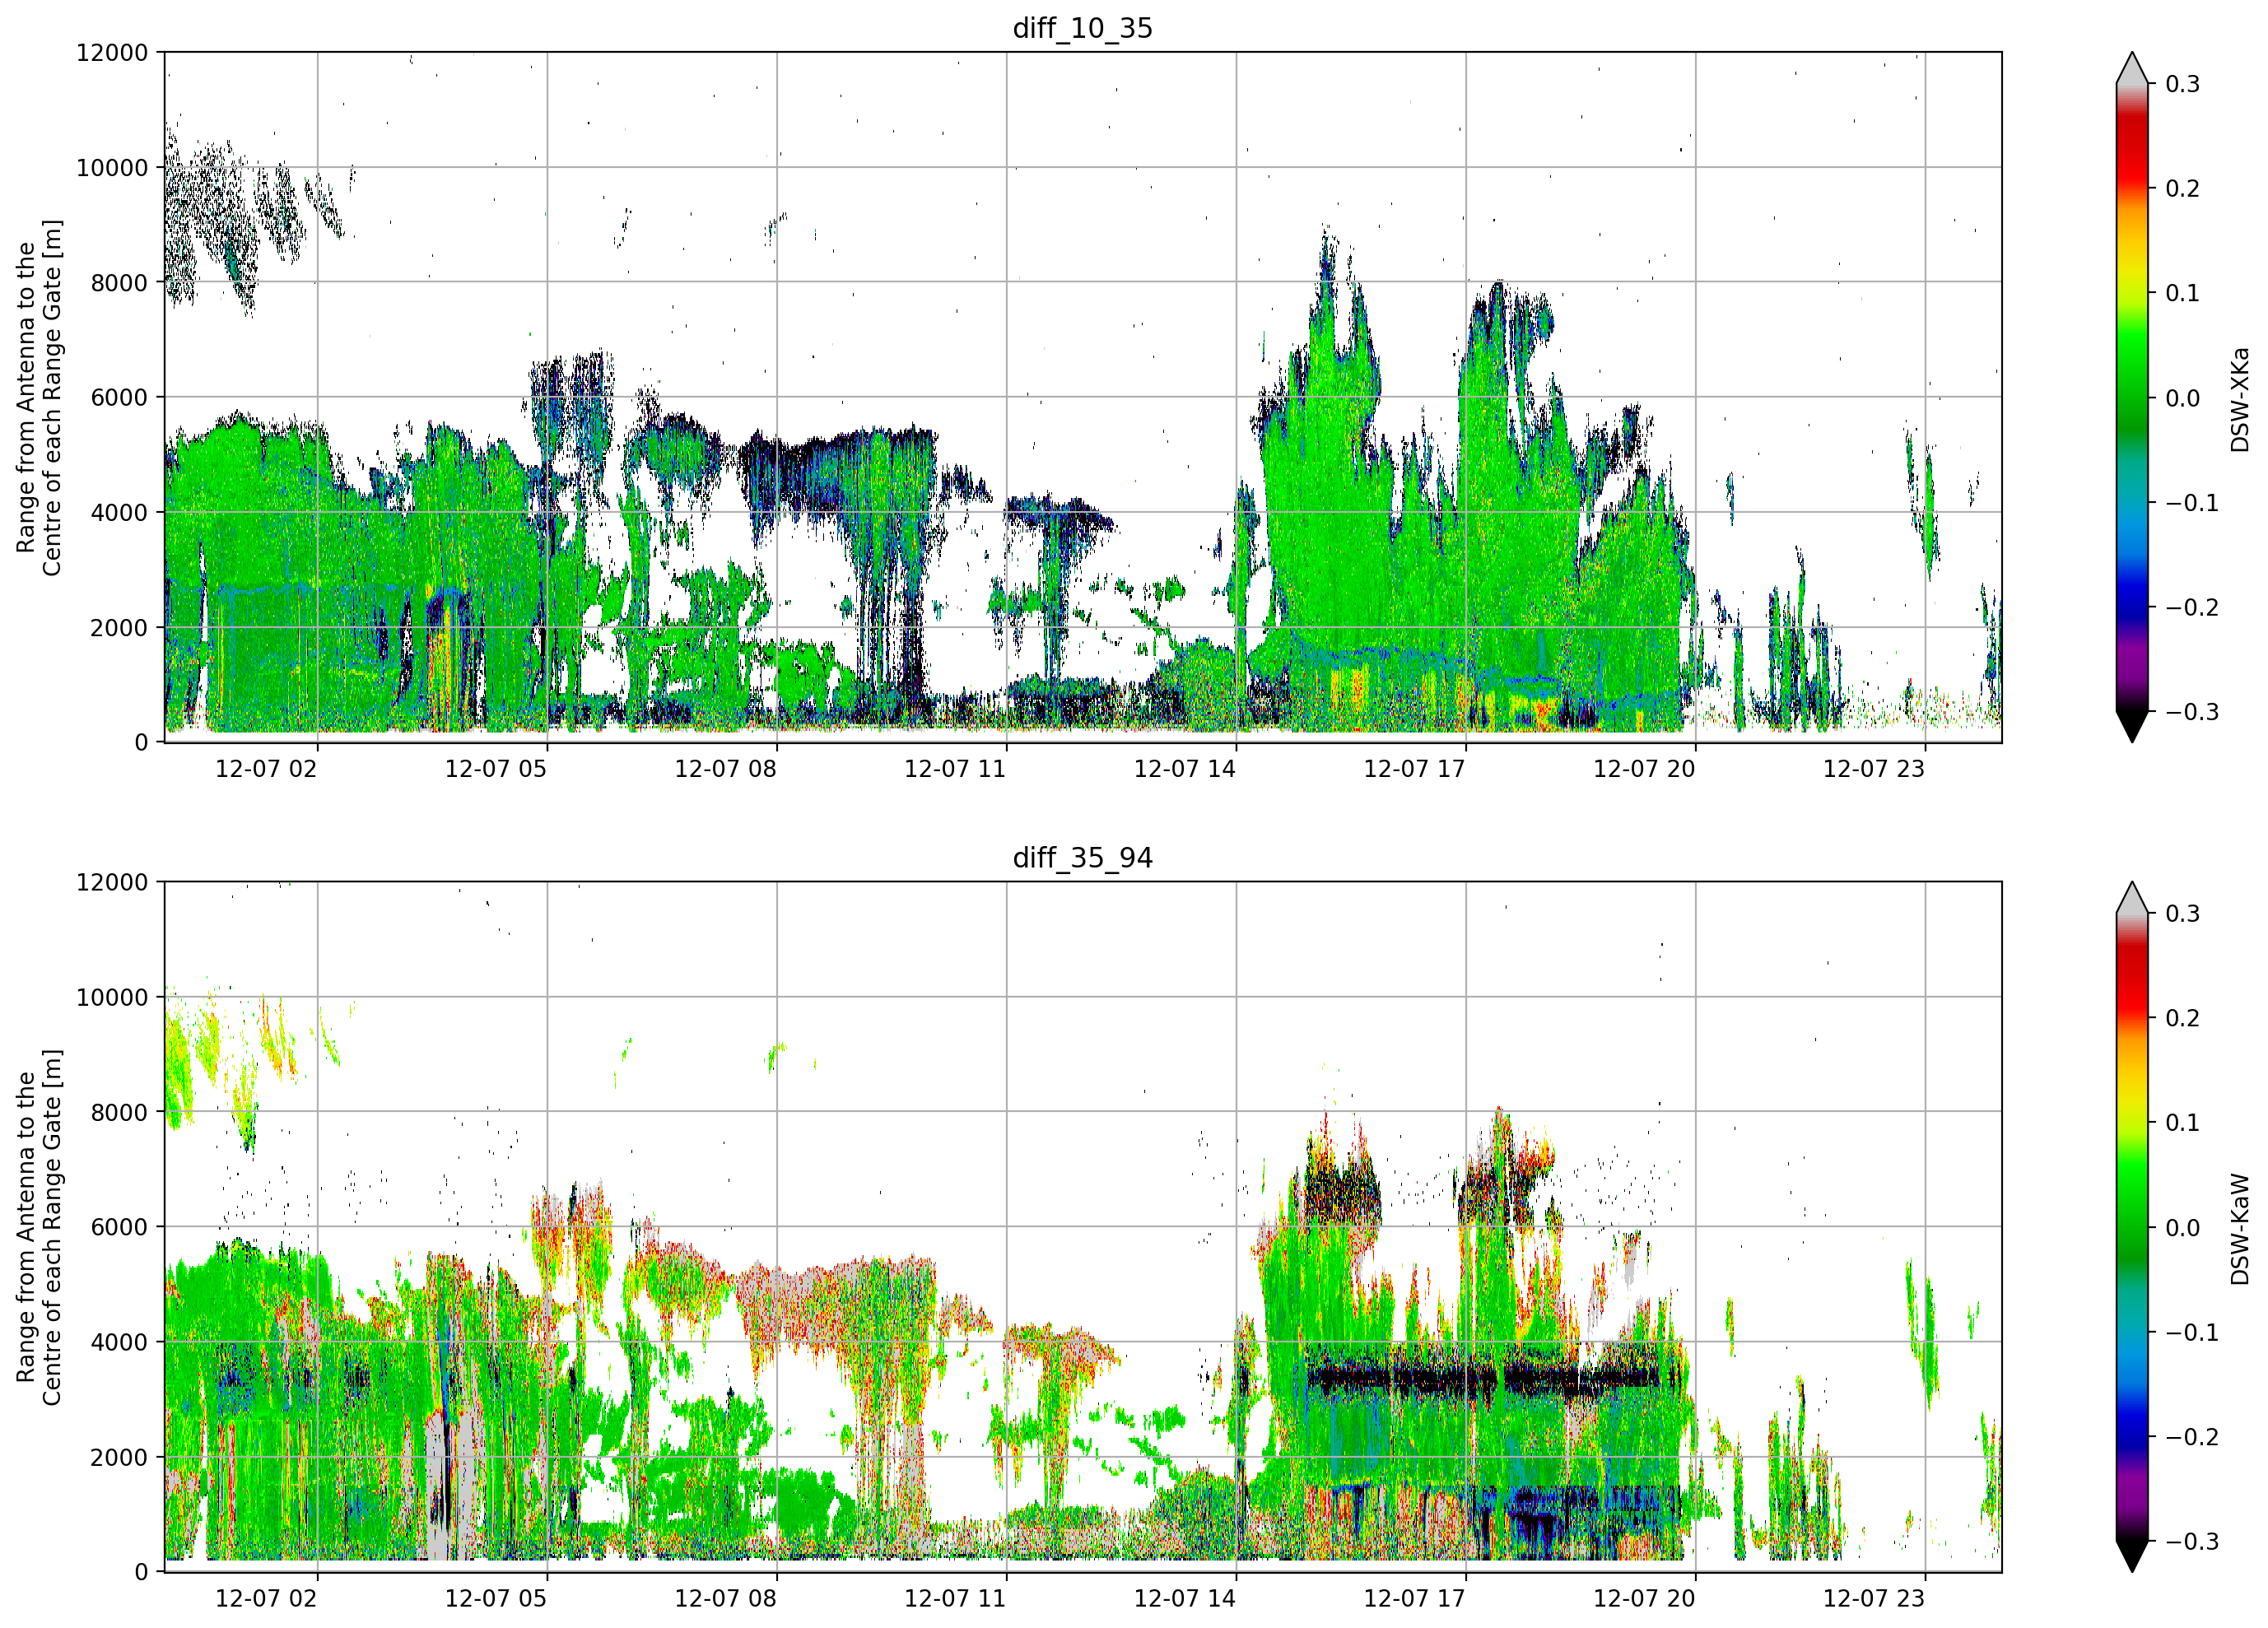Click the '12-07 02' x-tick of diff_10_35
Screen dimensions: 2268x1628
[x=266, y=769]
